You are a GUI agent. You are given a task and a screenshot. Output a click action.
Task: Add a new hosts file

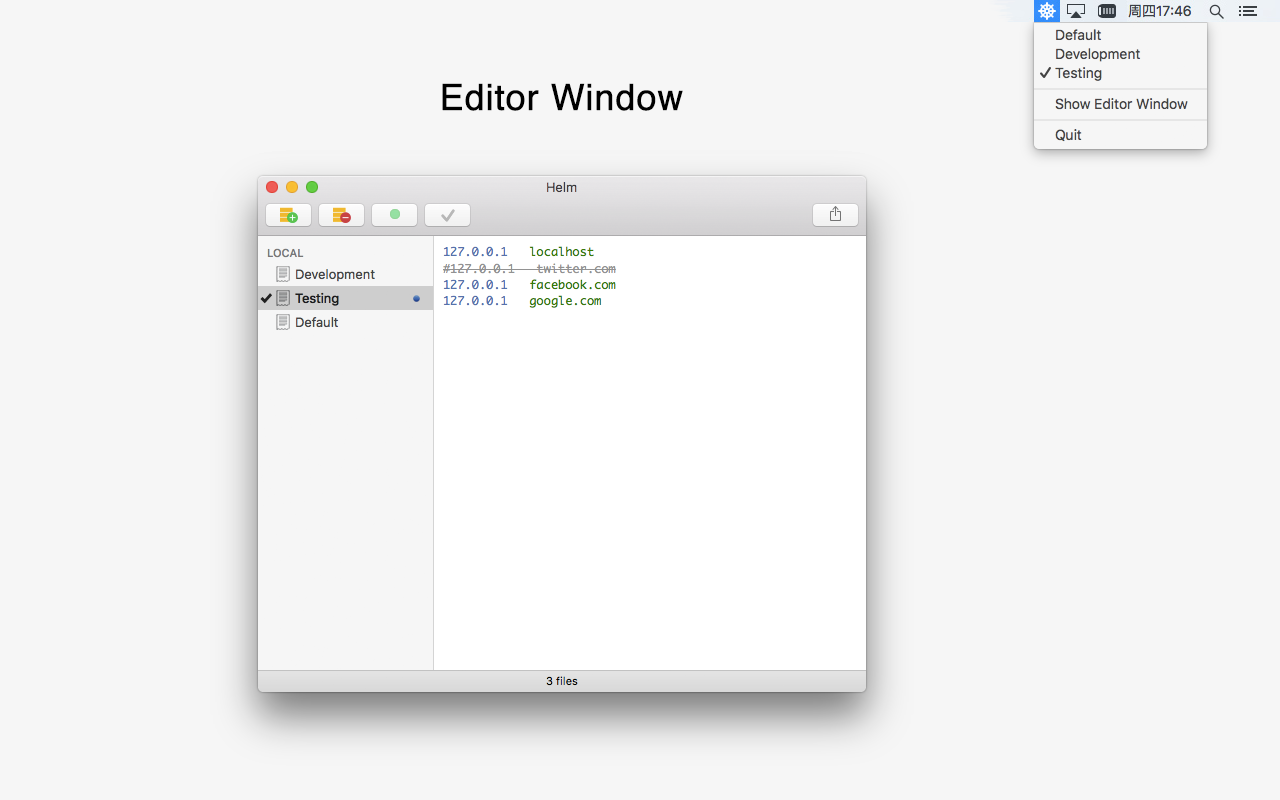tap(288, 214)
